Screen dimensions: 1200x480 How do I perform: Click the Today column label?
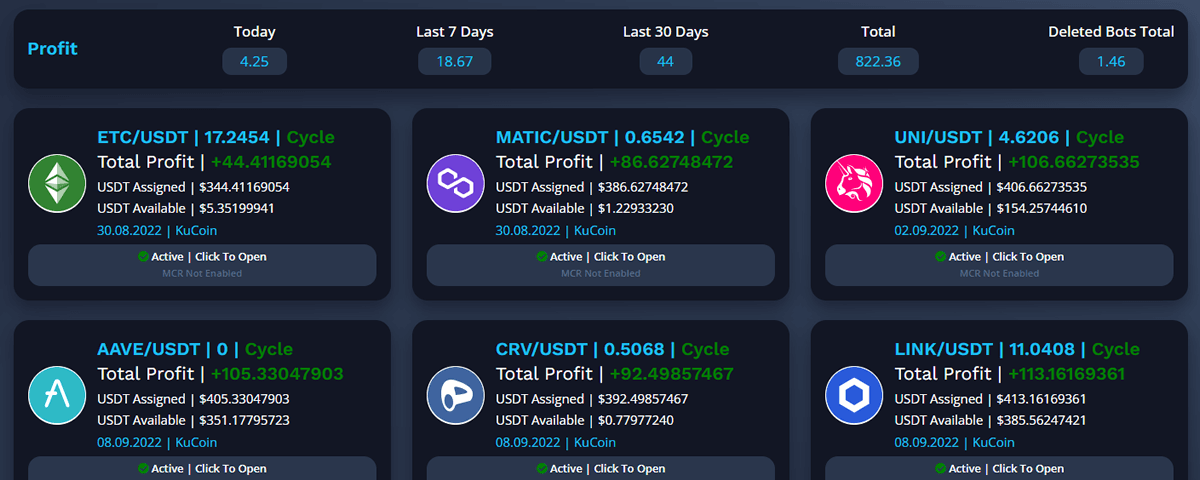tap(255, 32)
